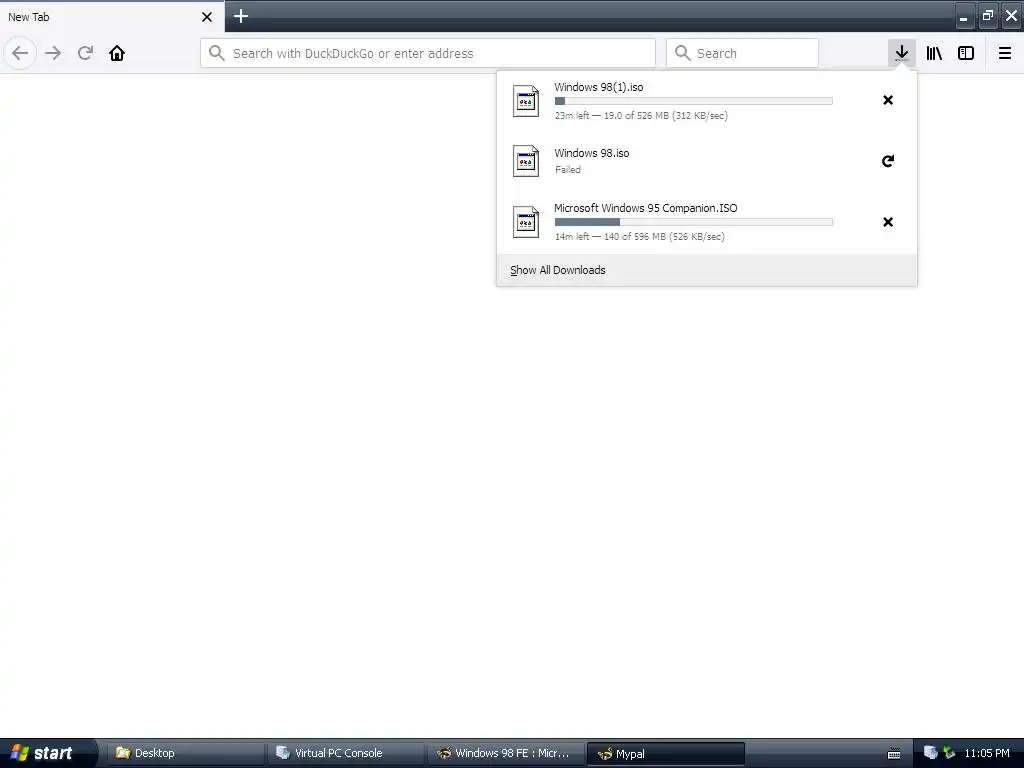Go back using the back arrow
This screenshot has width=1024, height=768.
tap(20, 53)
